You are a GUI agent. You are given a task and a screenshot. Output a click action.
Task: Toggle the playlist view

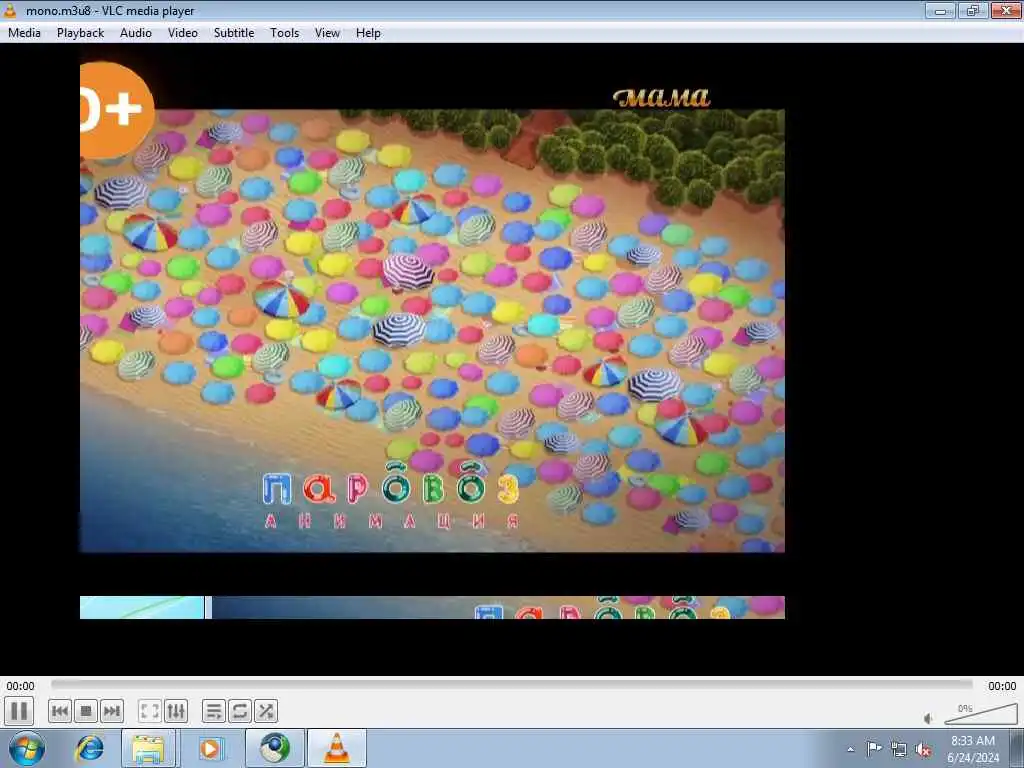[x=214, y=711]
